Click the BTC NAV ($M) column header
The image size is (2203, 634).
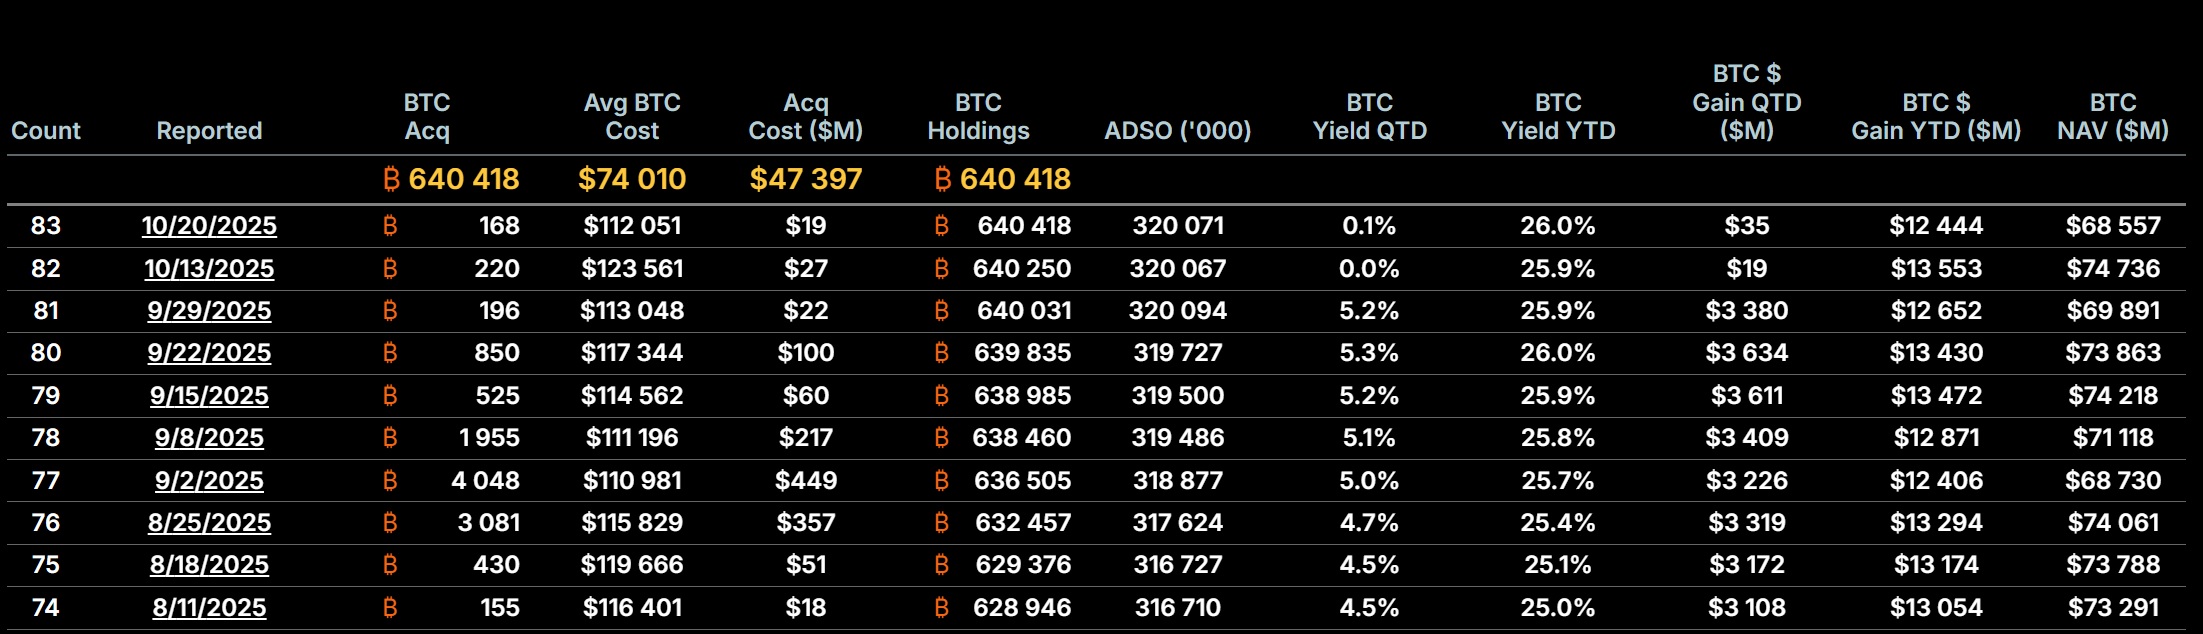2113,117
